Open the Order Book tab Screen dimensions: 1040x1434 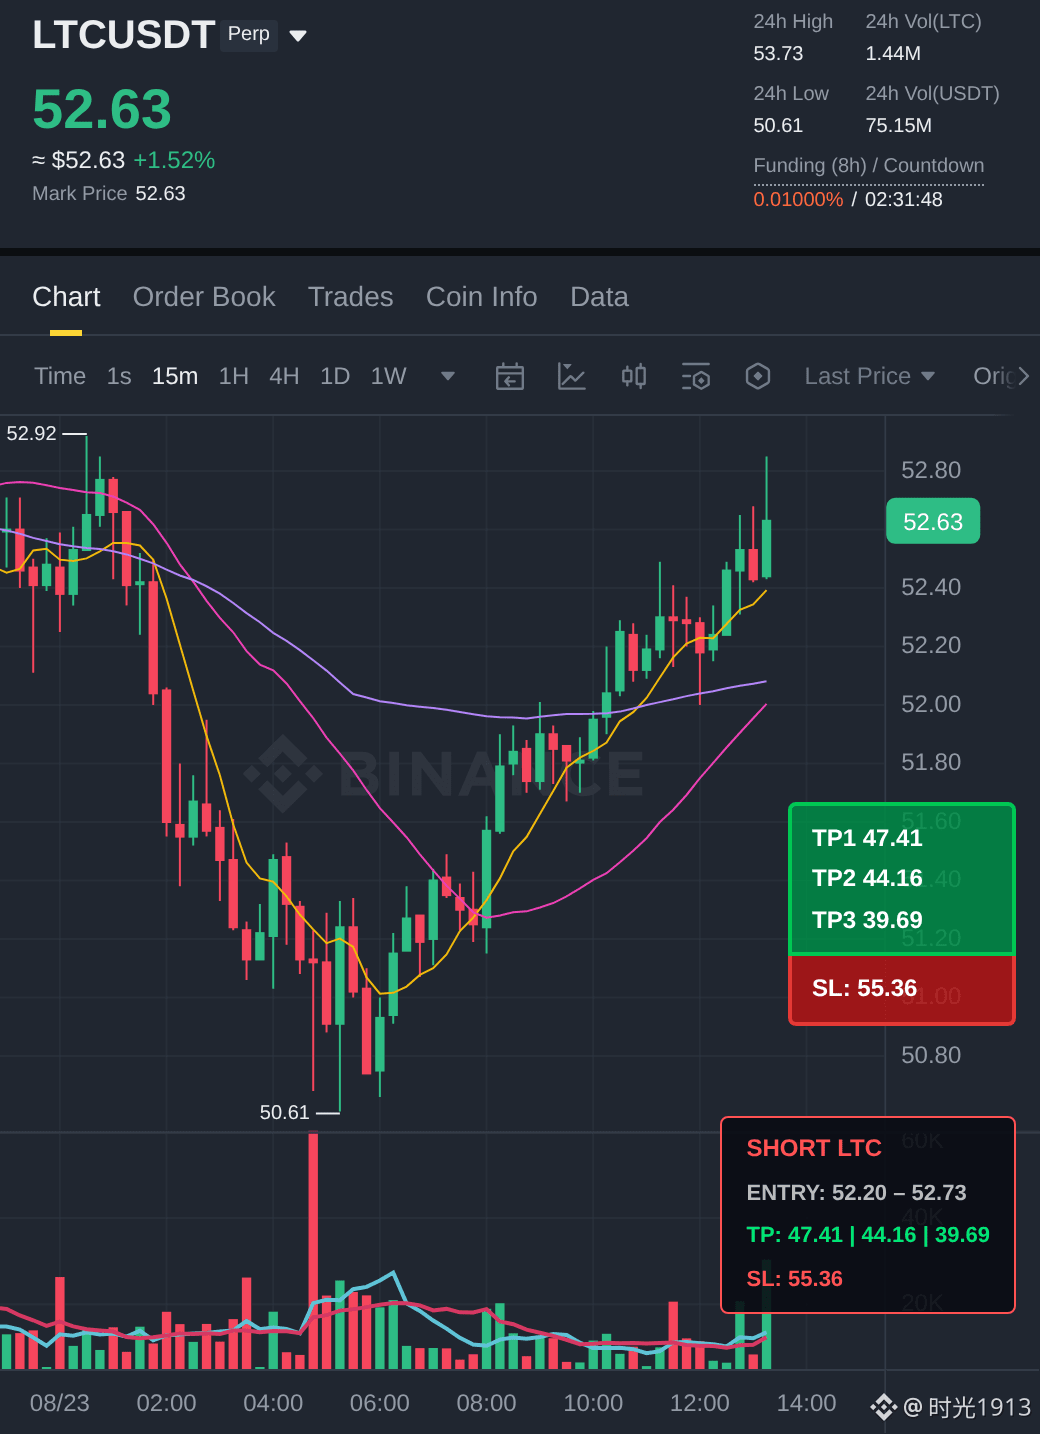204,297
